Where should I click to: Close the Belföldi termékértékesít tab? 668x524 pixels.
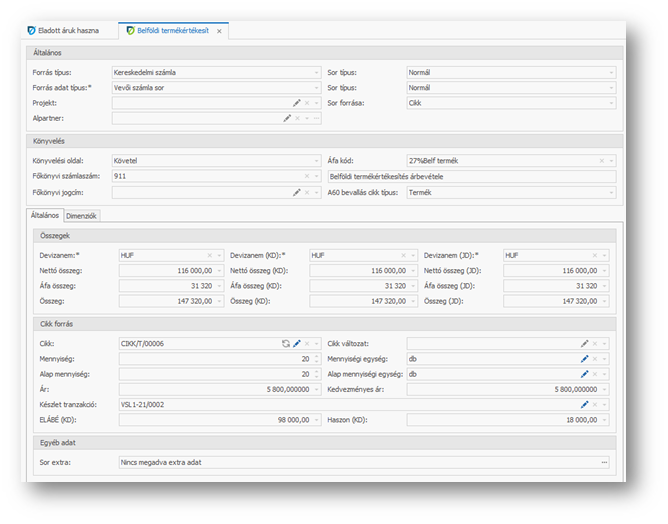pyautogui.click(x=219, y=32)
